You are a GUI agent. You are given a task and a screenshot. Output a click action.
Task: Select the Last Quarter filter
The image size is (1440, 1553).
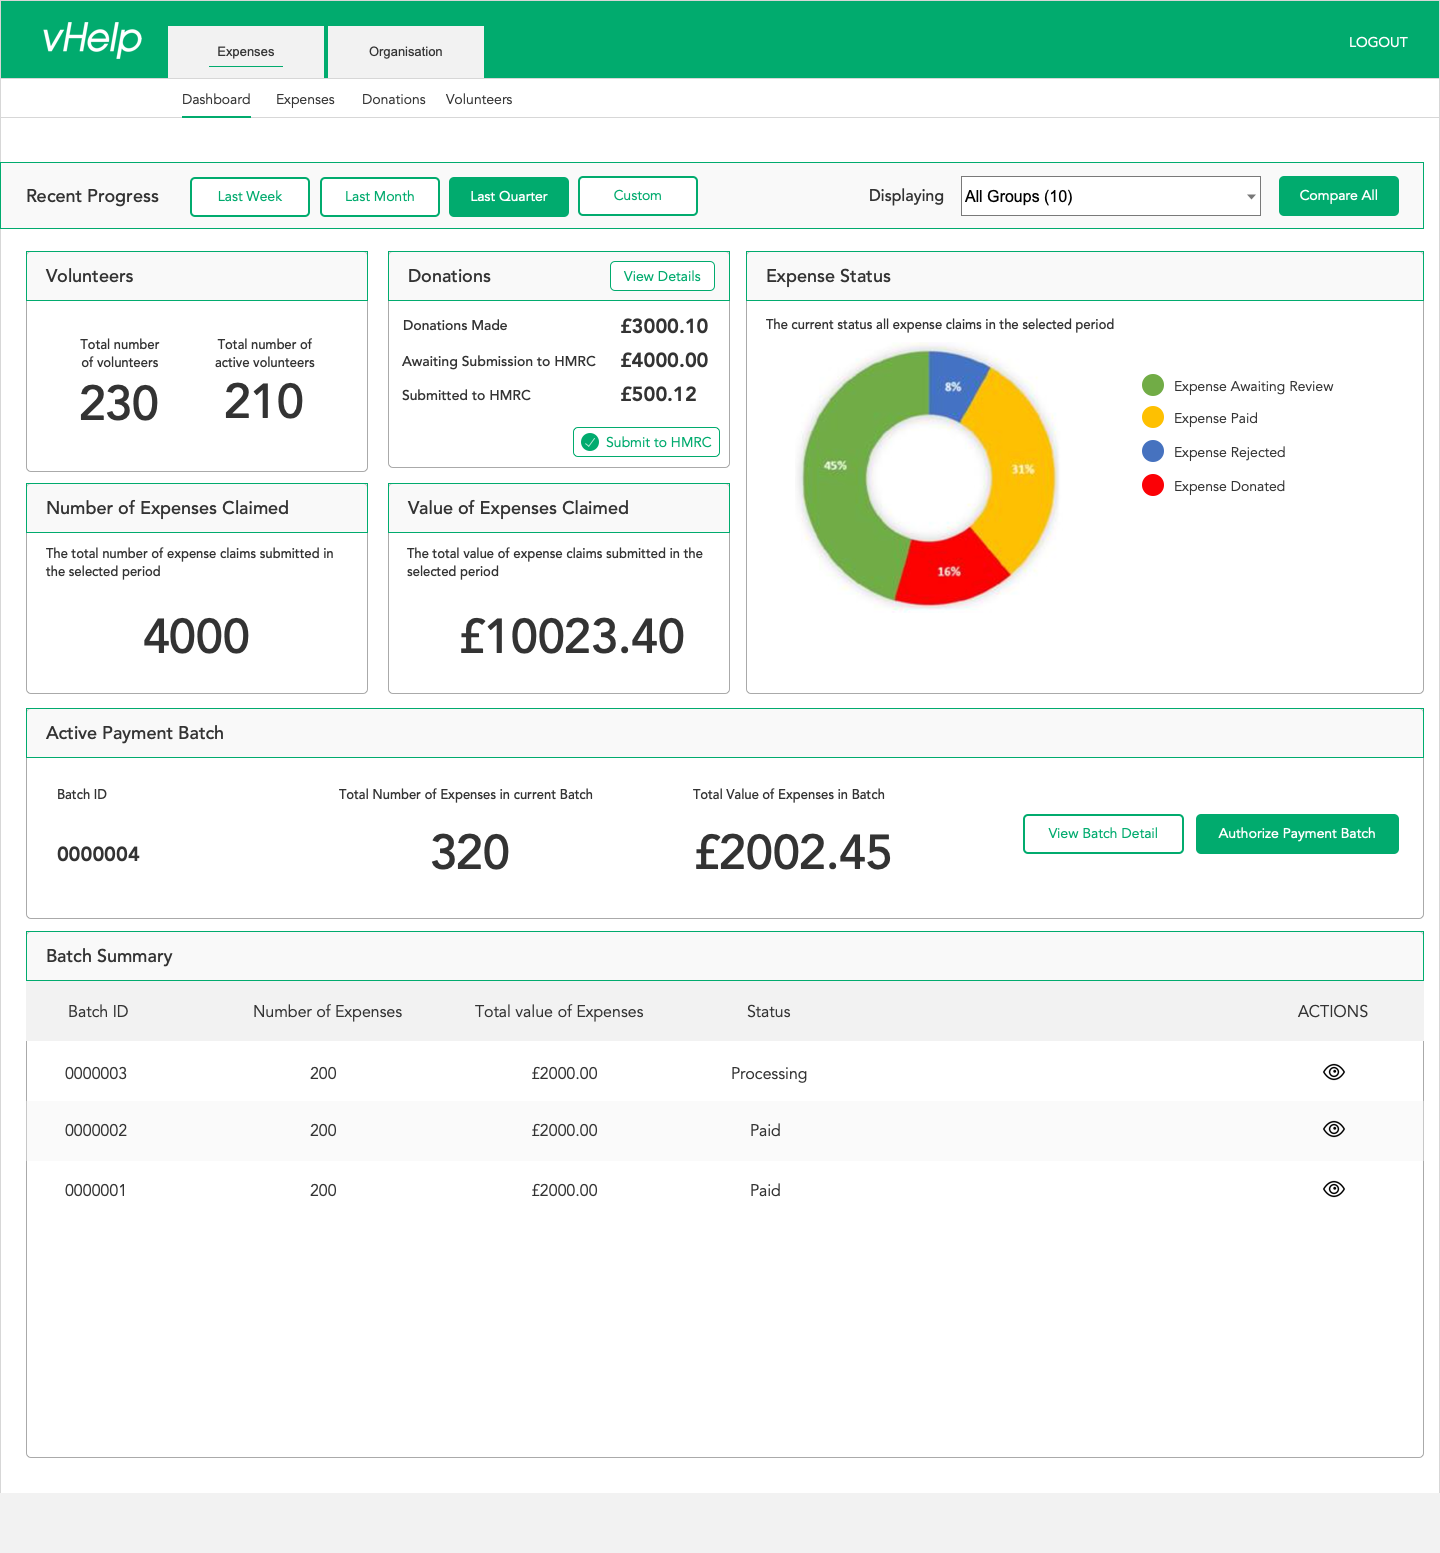tap(509, 196)
